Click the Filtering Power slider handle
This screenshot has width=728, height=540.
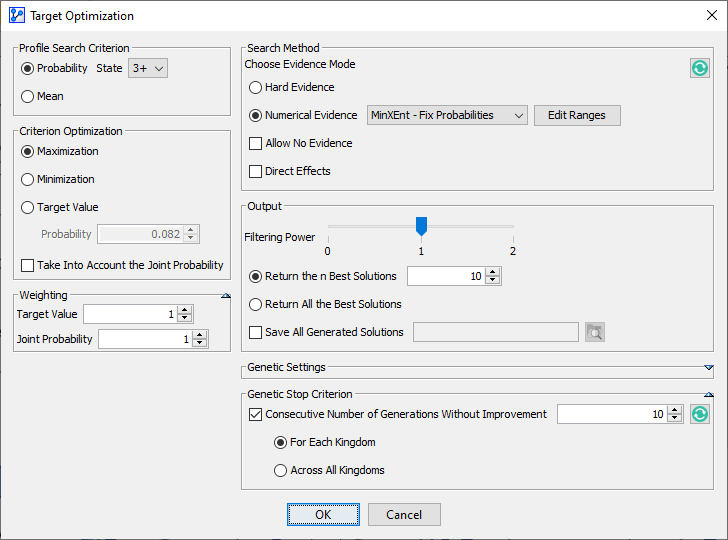coord(421,226)
